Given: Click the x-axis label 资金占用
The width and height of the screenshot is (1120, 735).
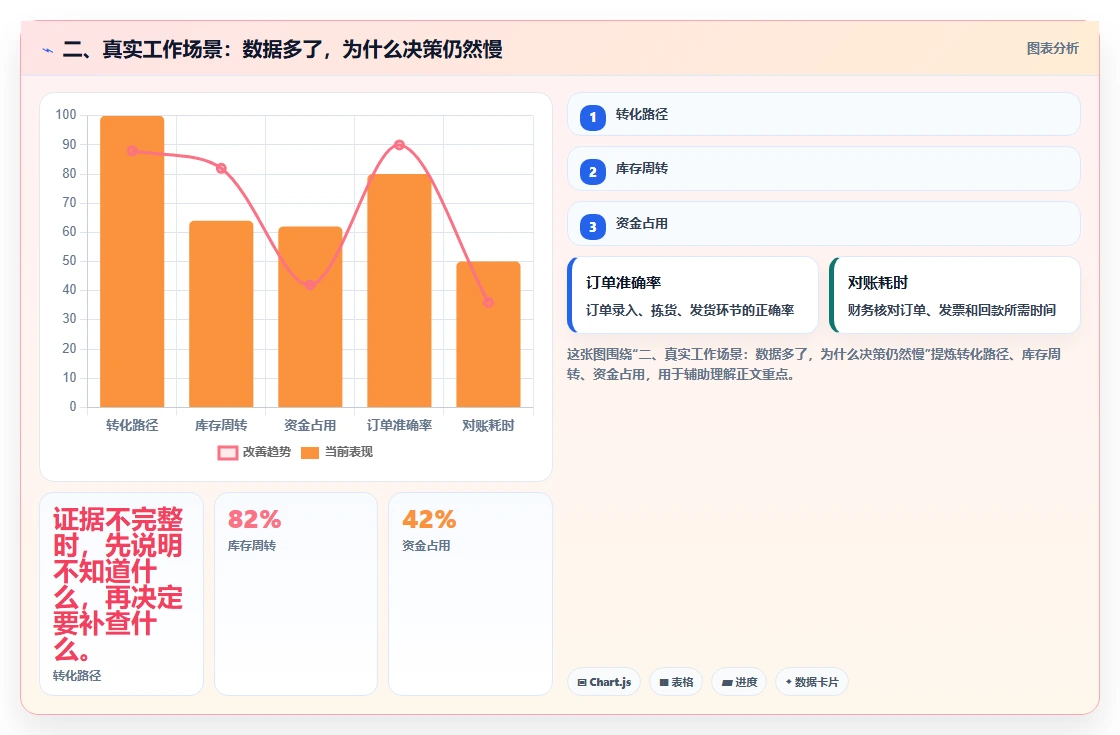Looking at the screenshot, I should tap(310, 426).
